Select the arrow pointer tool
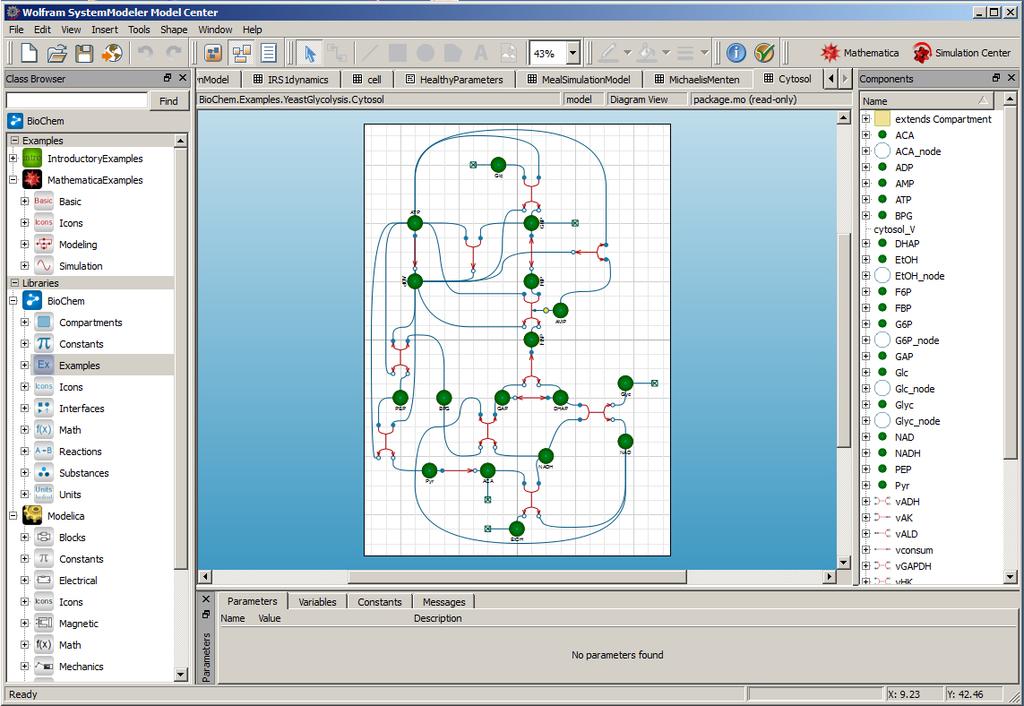 click(x=310, y=53)
